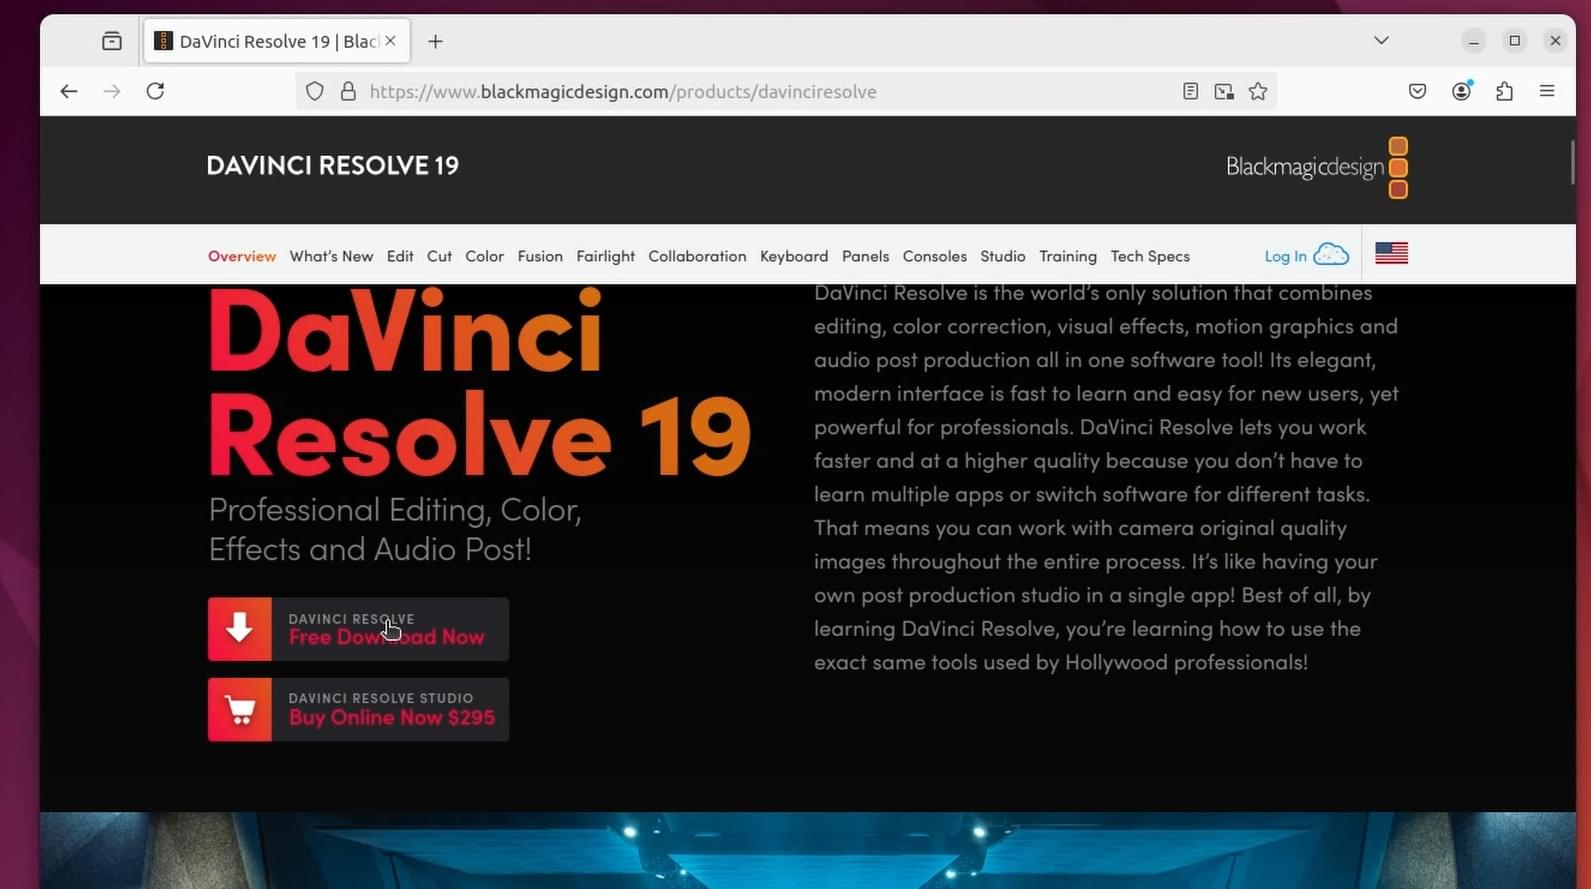The height and width of the screenshot is (889, 1591).
Task: Click the Firefox back arrow
Action: (x=68, y=91)
